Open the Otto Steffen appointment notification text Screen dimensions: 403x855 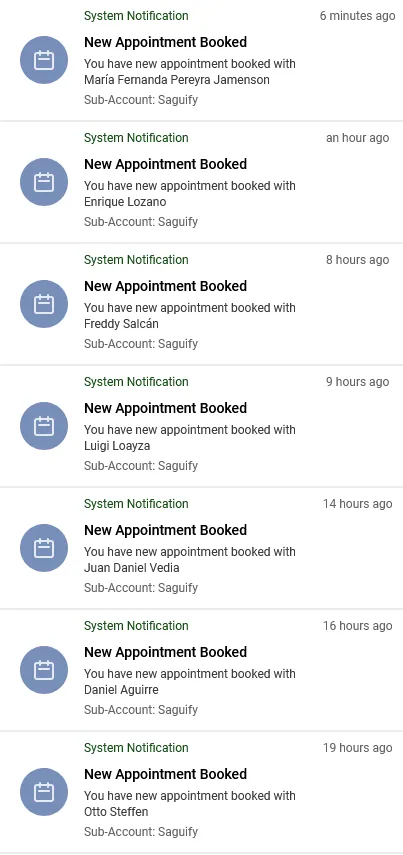click(190, 804)
